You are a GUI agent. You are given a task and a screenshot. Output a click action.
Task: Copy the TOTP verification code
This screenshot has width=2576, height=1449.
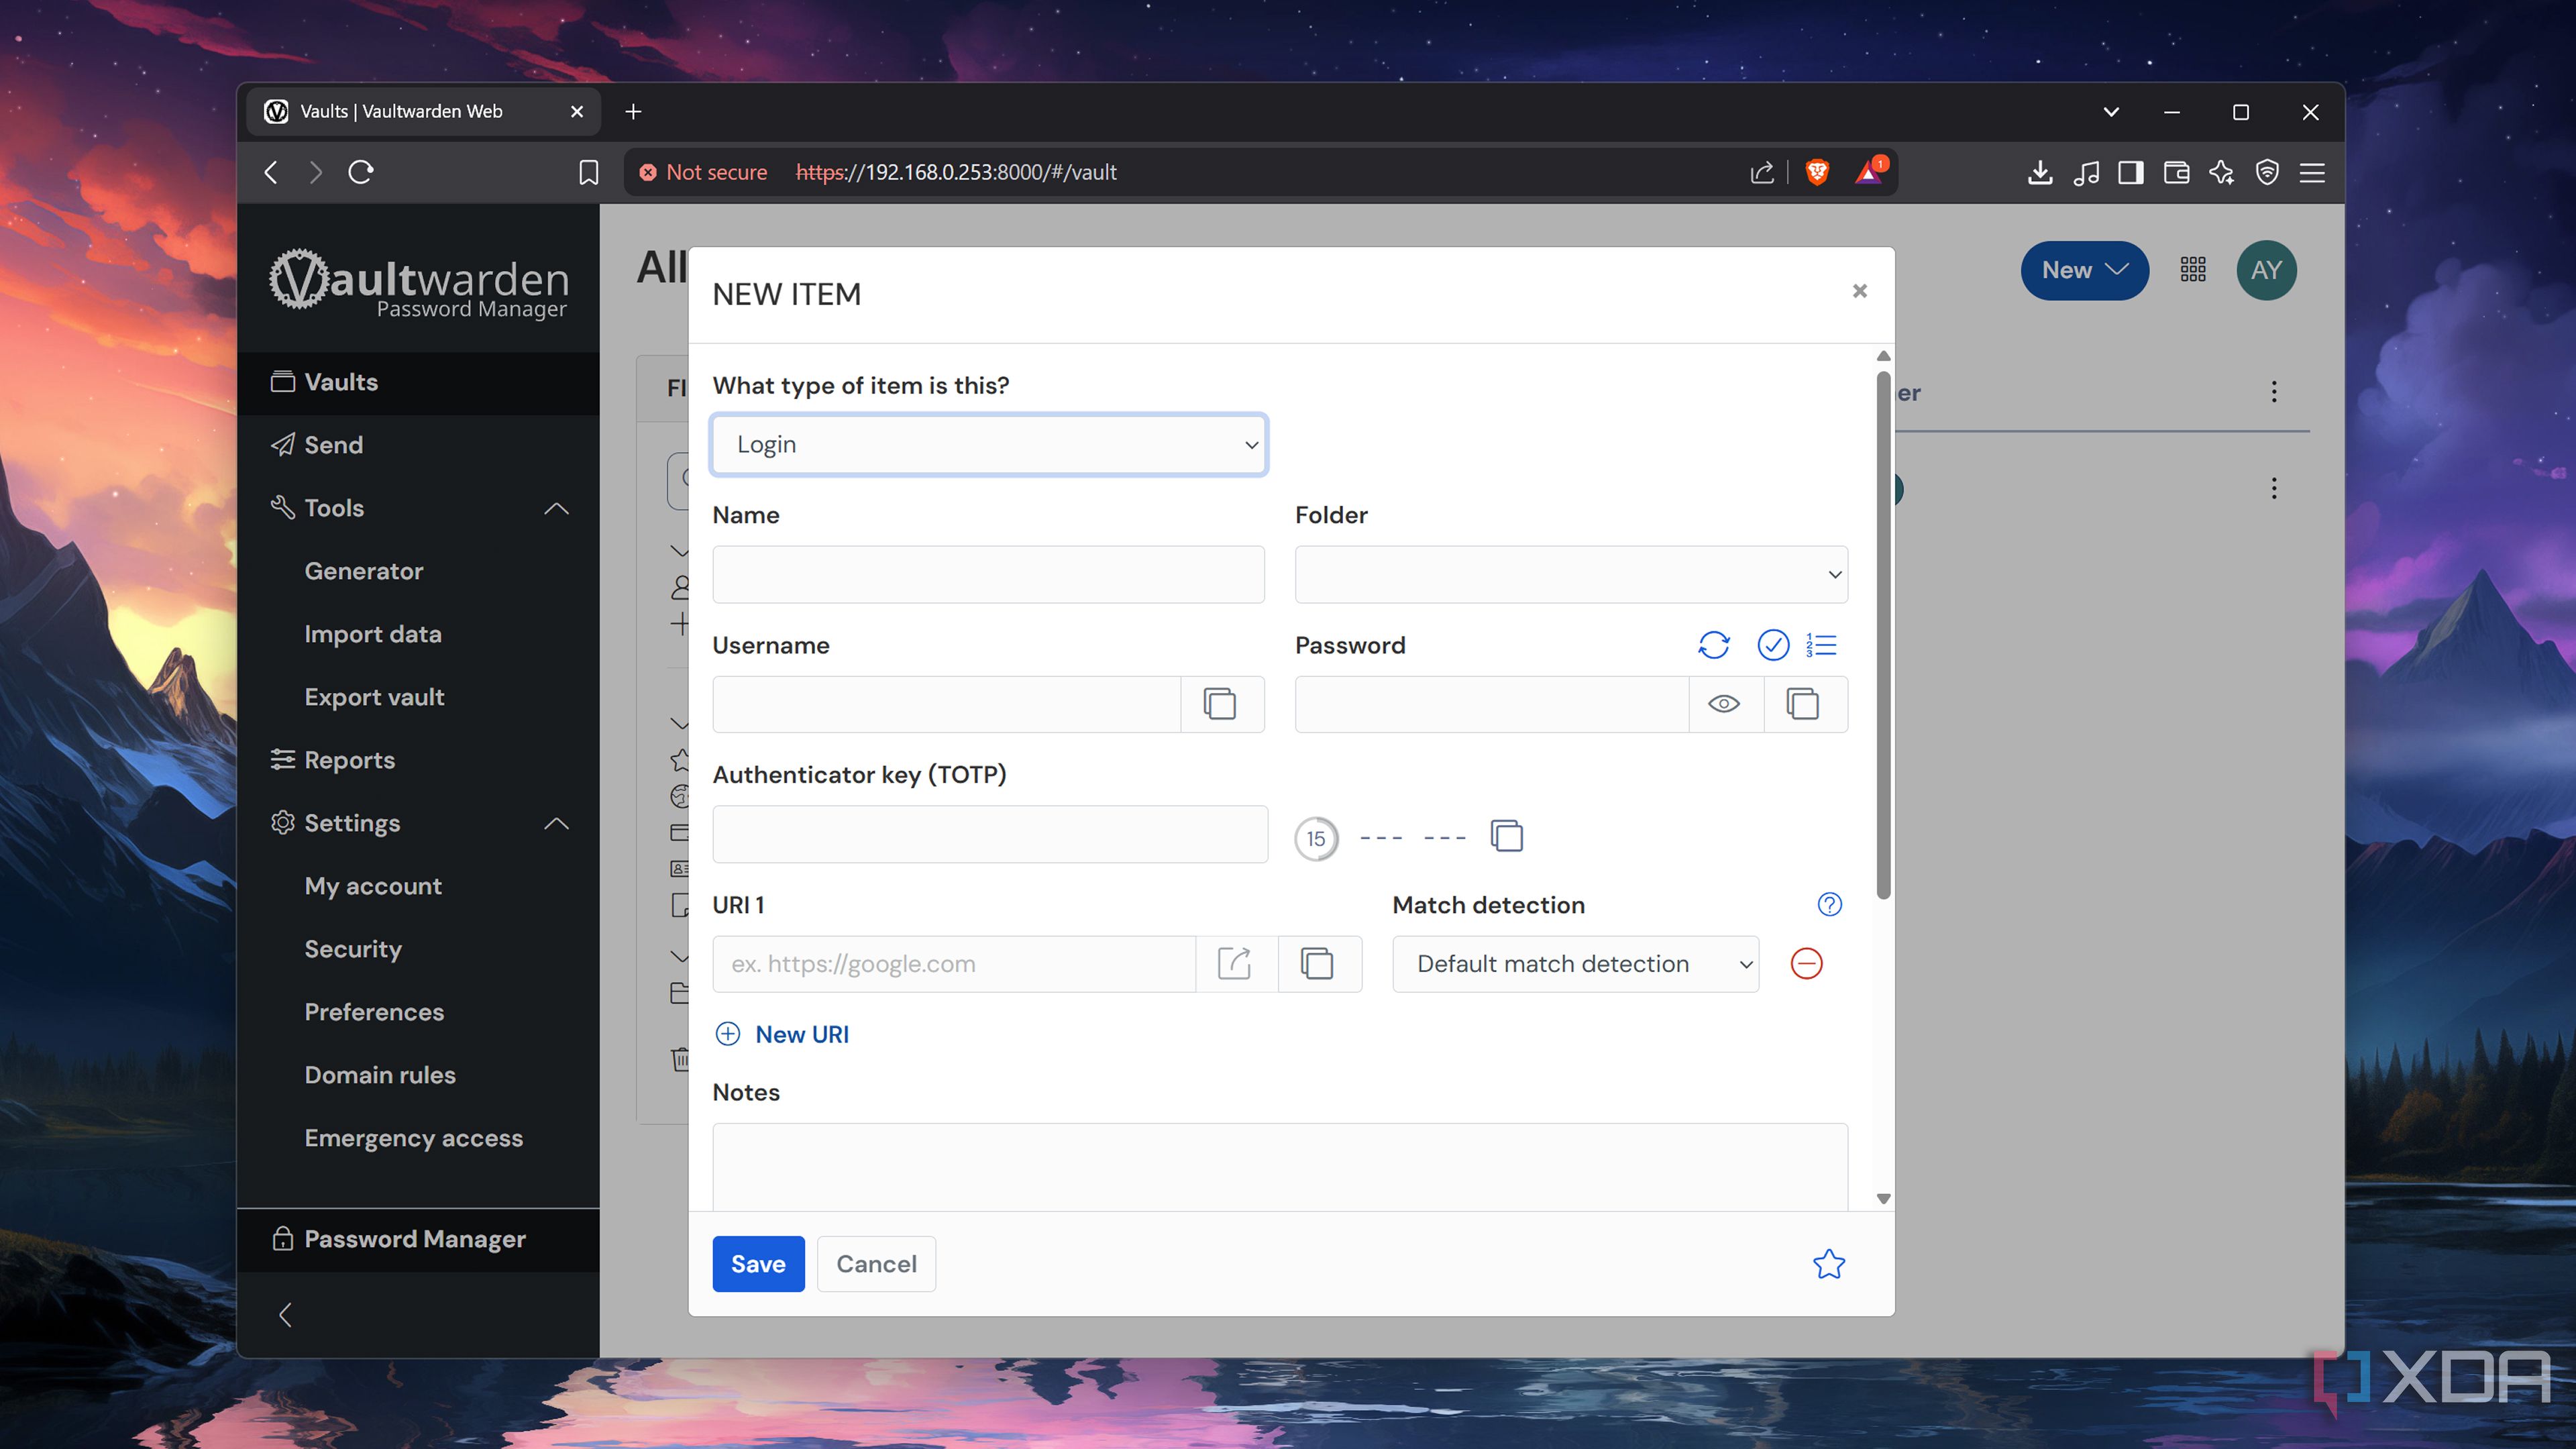[1506, 835]
